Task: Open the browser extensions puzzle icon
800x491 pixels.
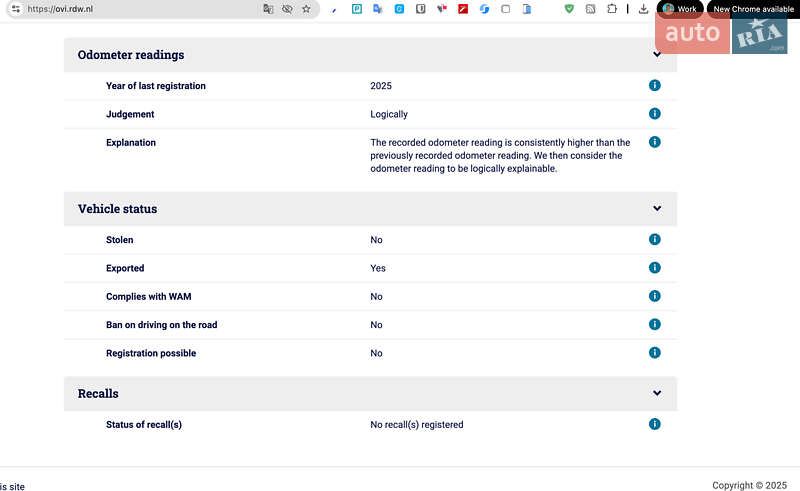Action: [612, 9]
